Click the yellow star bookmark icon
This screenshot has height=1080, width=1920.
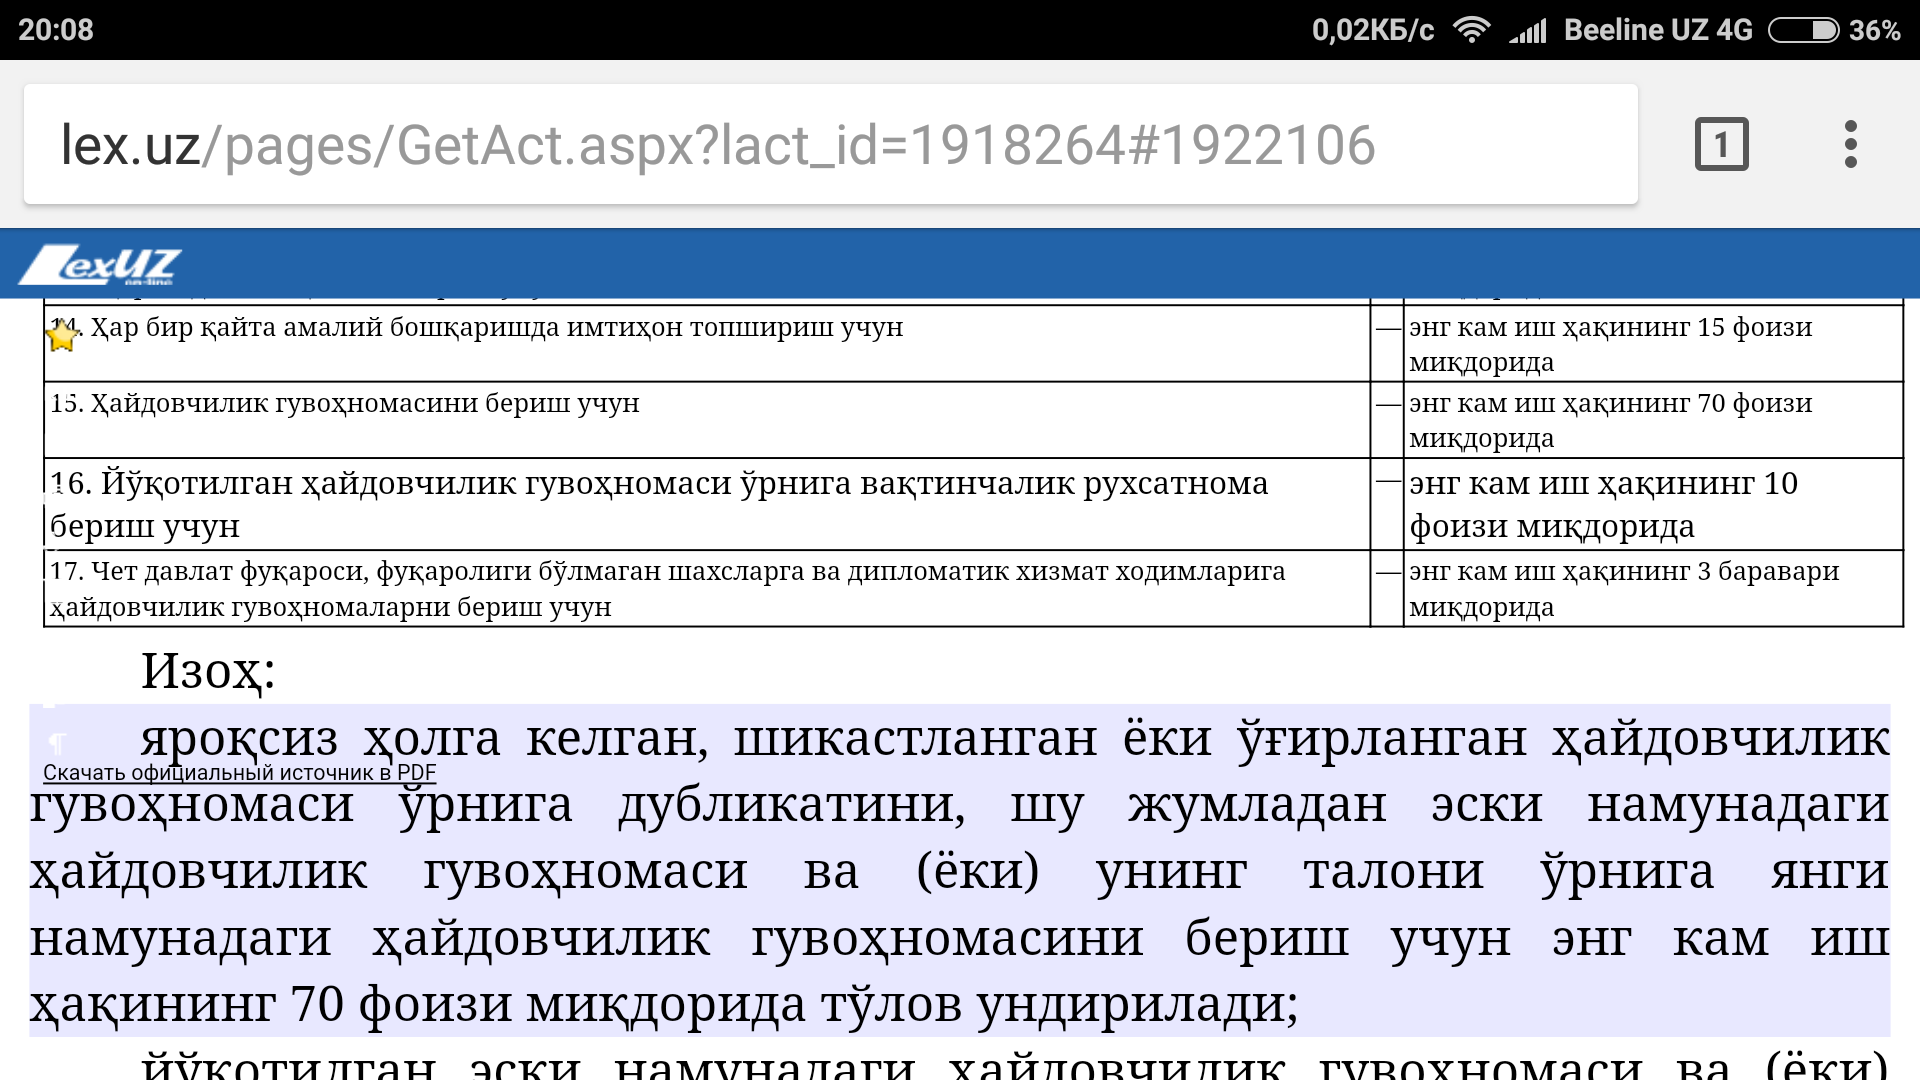(62, 335)
